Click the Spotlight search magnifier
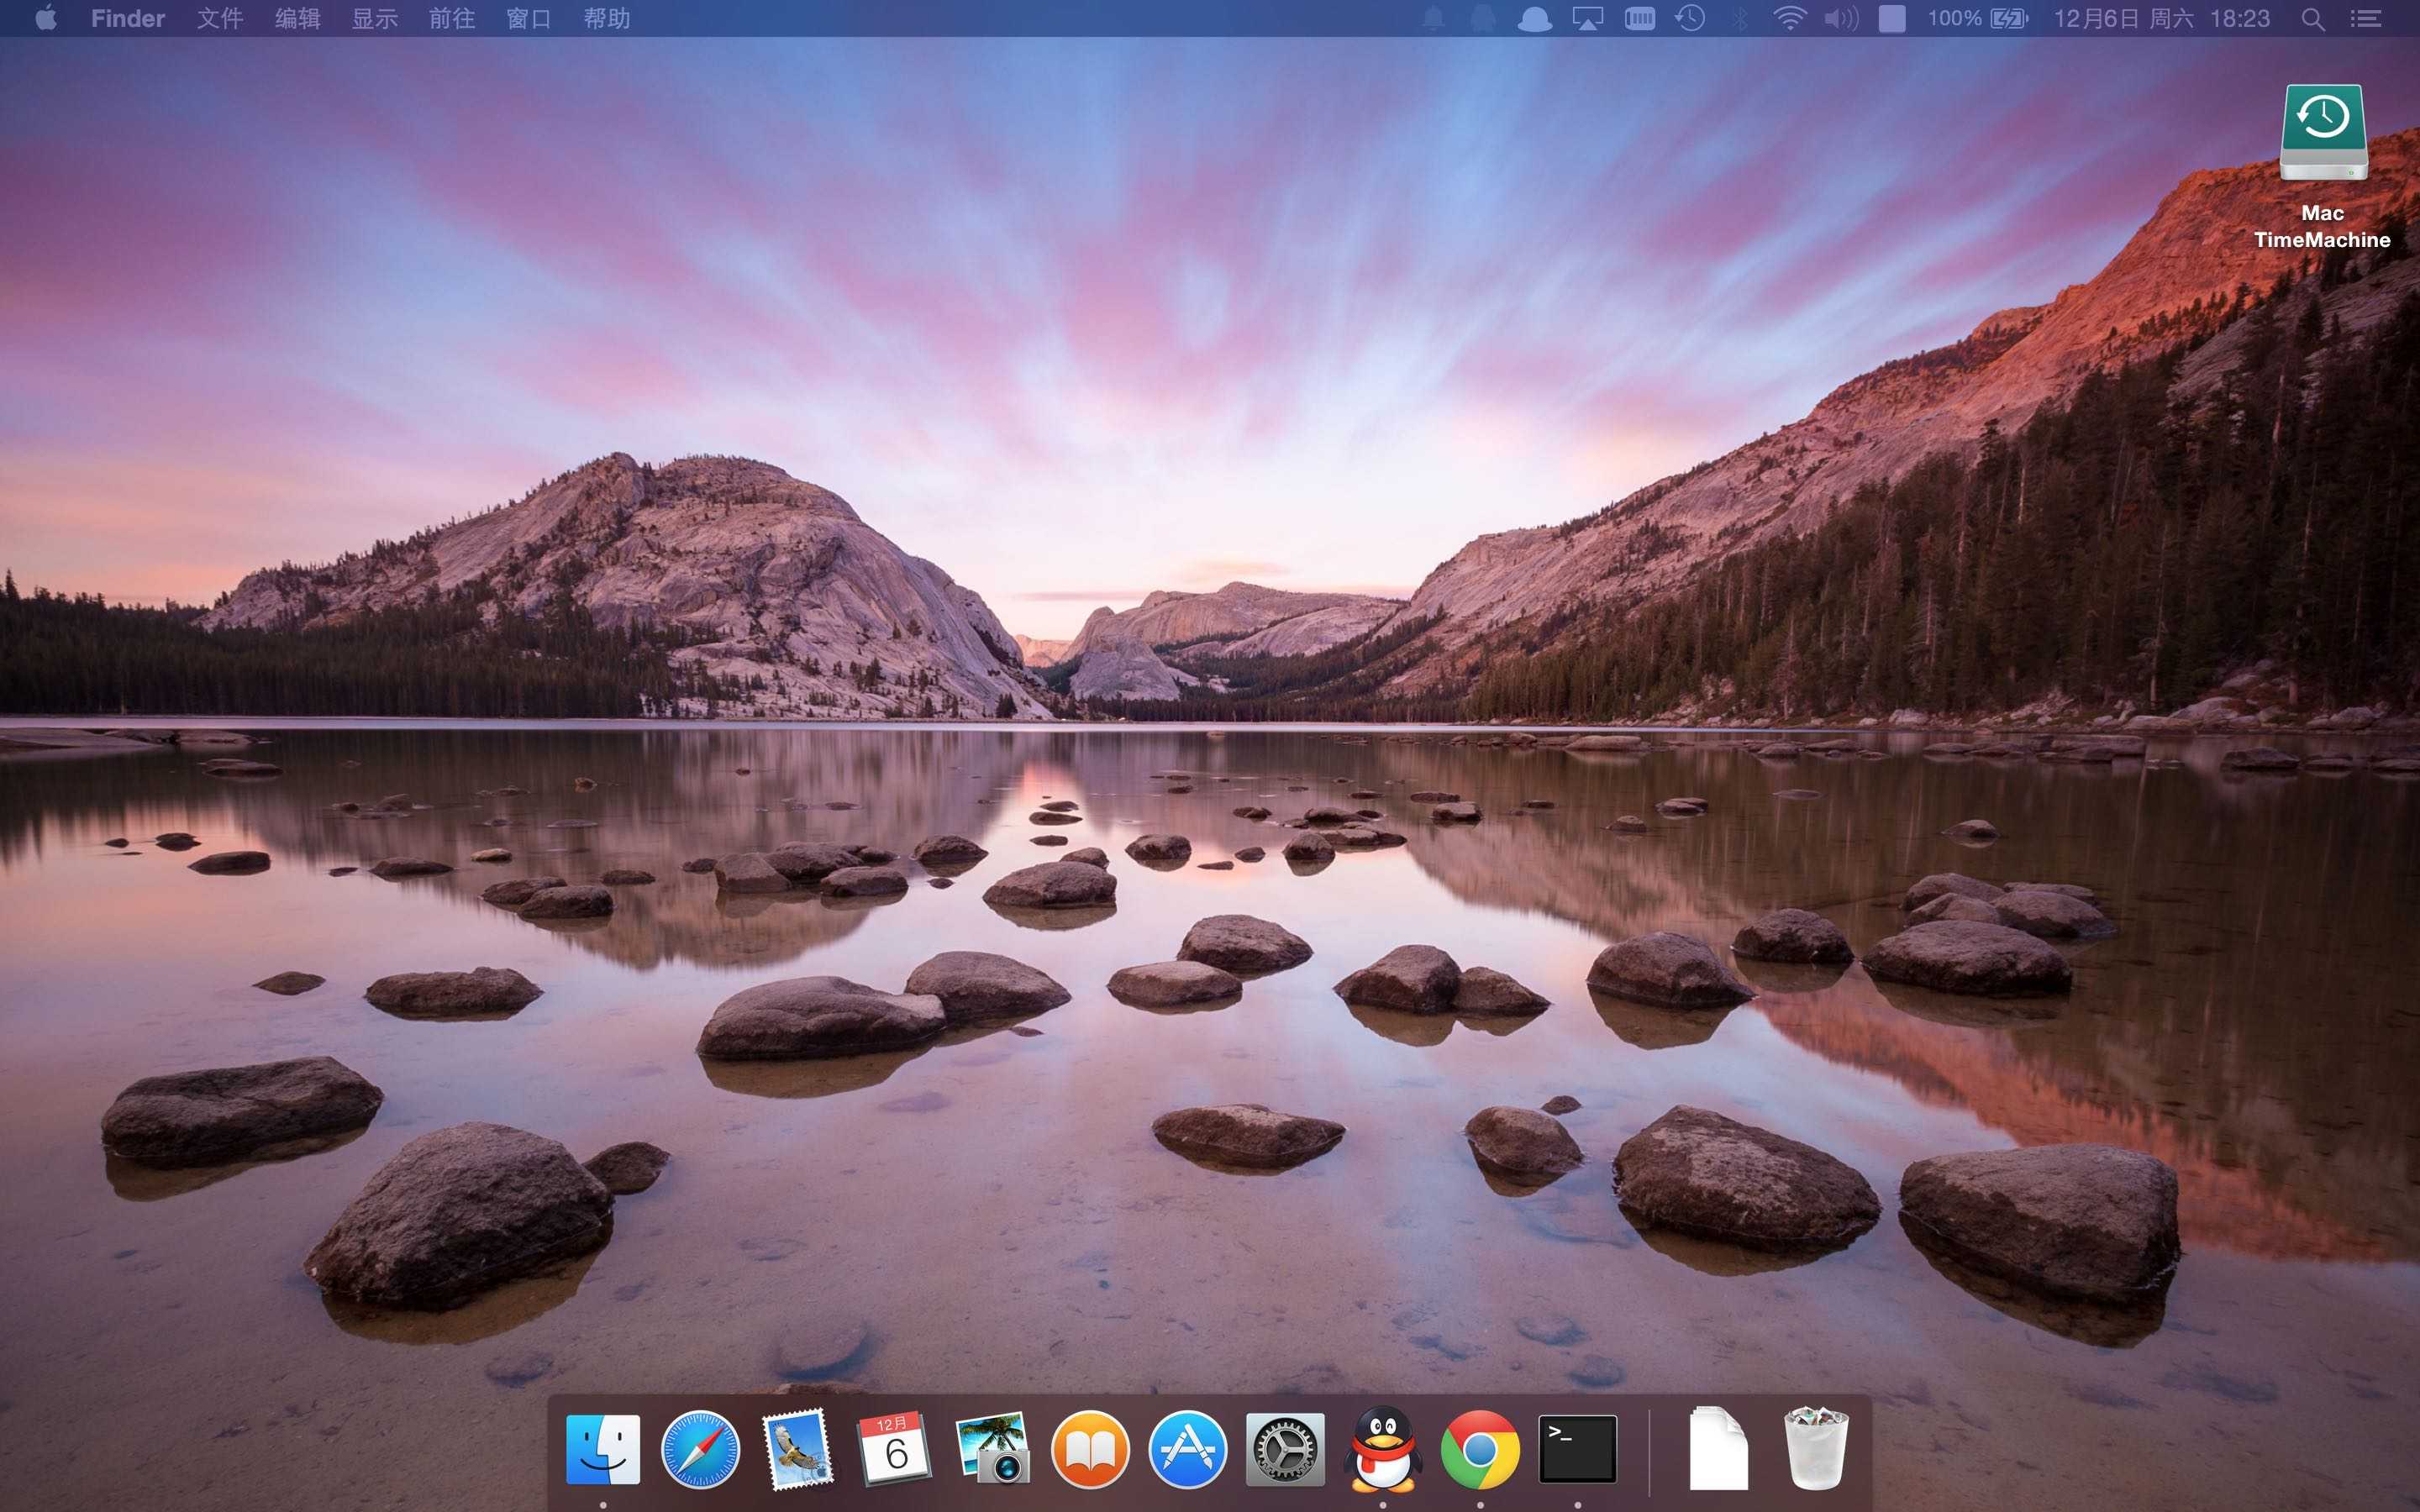 pyautogui.click(x=2312, y=18)
